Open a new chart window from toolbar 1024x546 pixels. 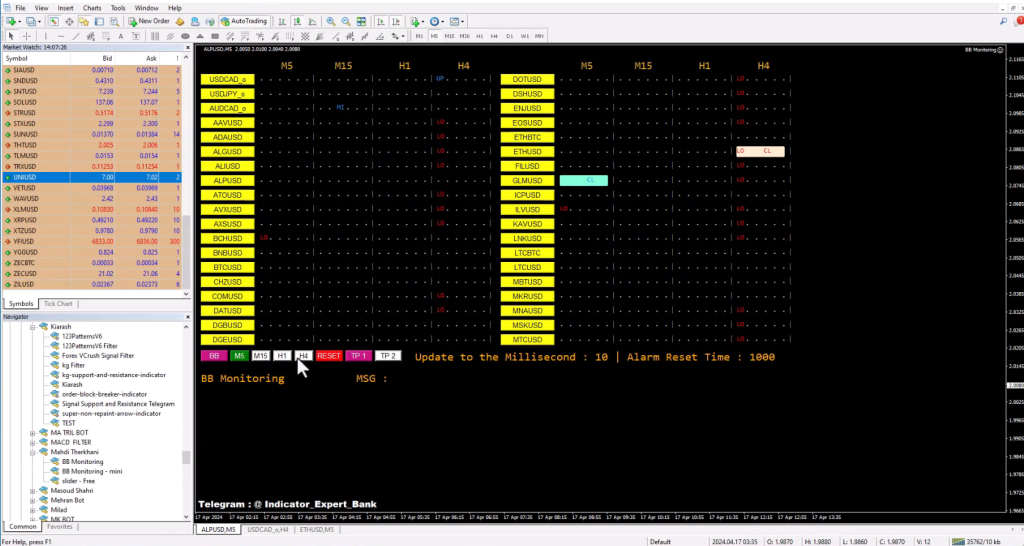click(x=11, y=22)
